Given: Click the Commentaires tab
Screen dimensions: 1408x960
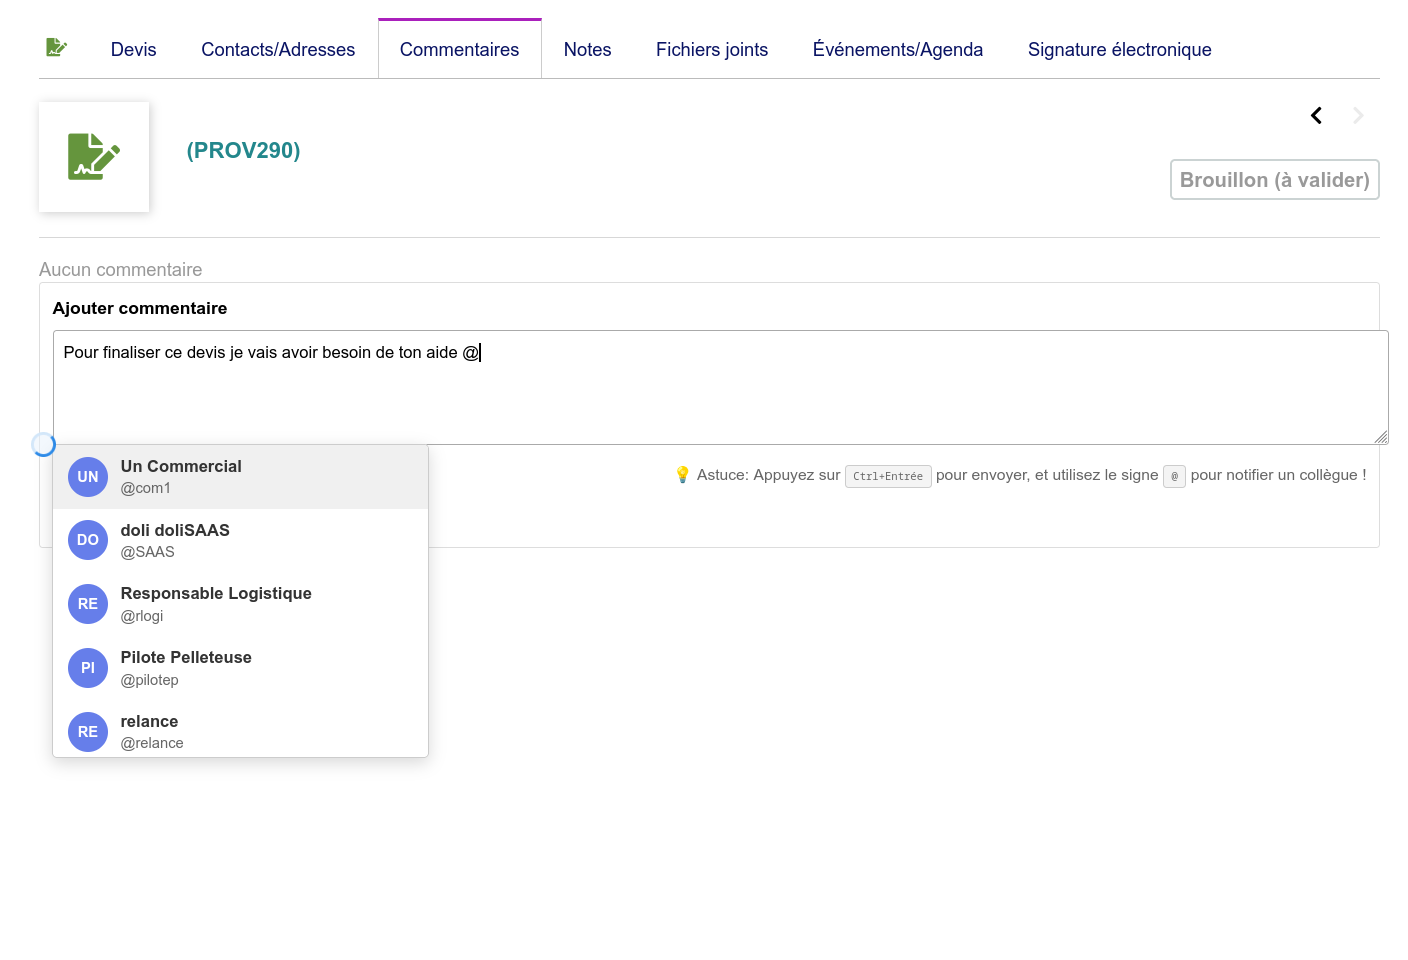Looking at the screenshot, I should (459, 50).
